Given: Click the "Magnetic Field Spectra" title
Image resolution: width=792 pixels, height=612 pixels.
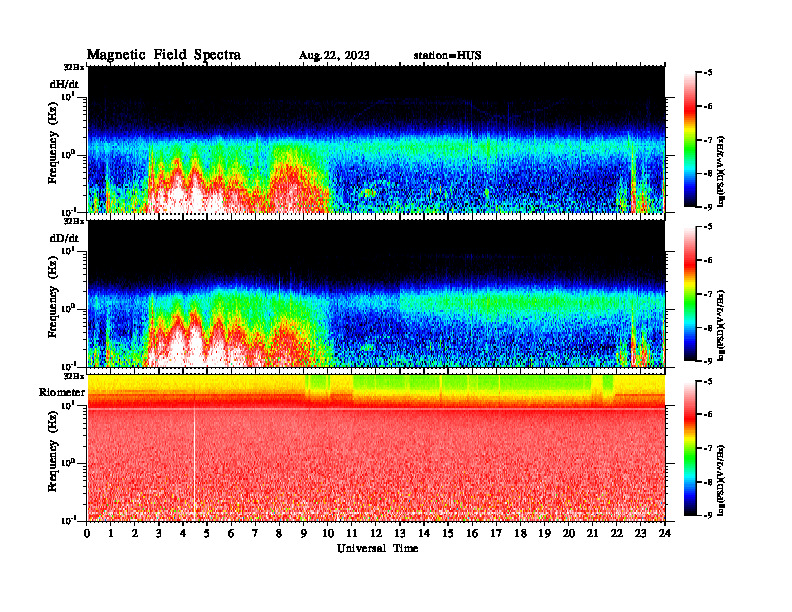Looking at the screenshot, I should [164, 55].
